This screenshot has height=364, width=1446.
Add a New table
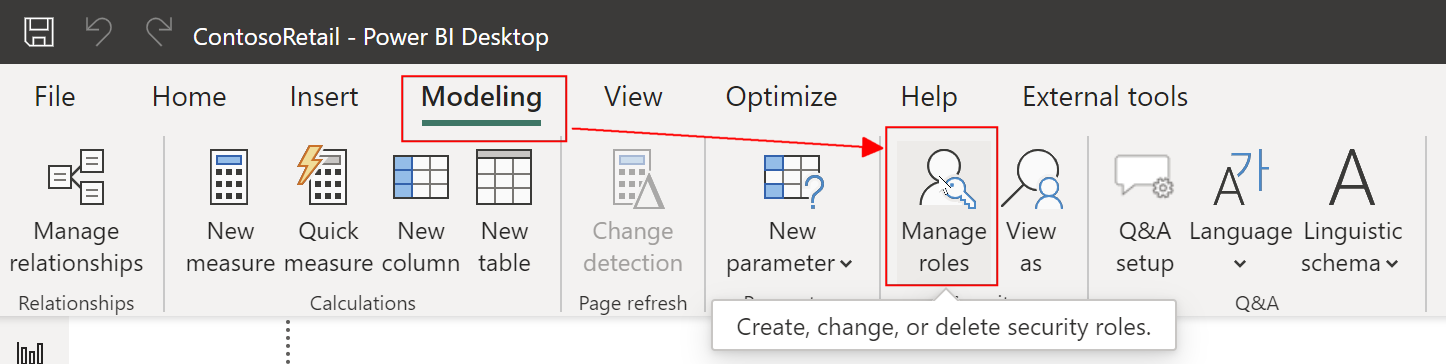click(505, 212)
